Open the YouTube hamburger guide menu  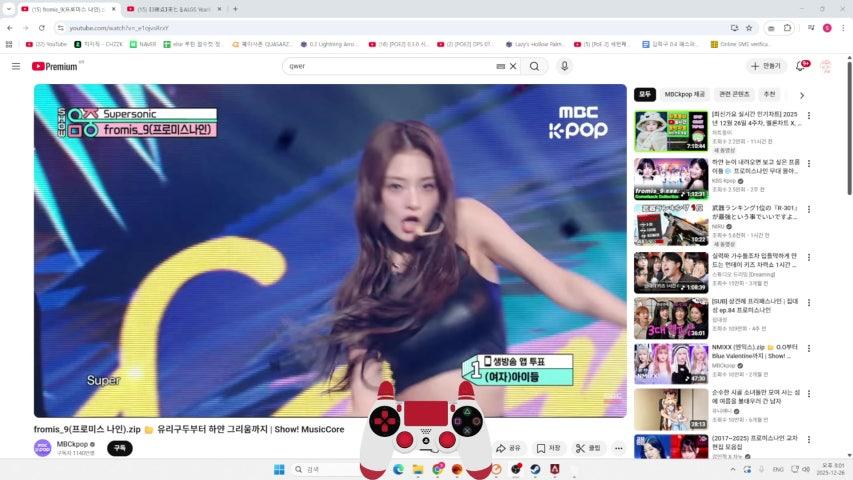(16, 66)
